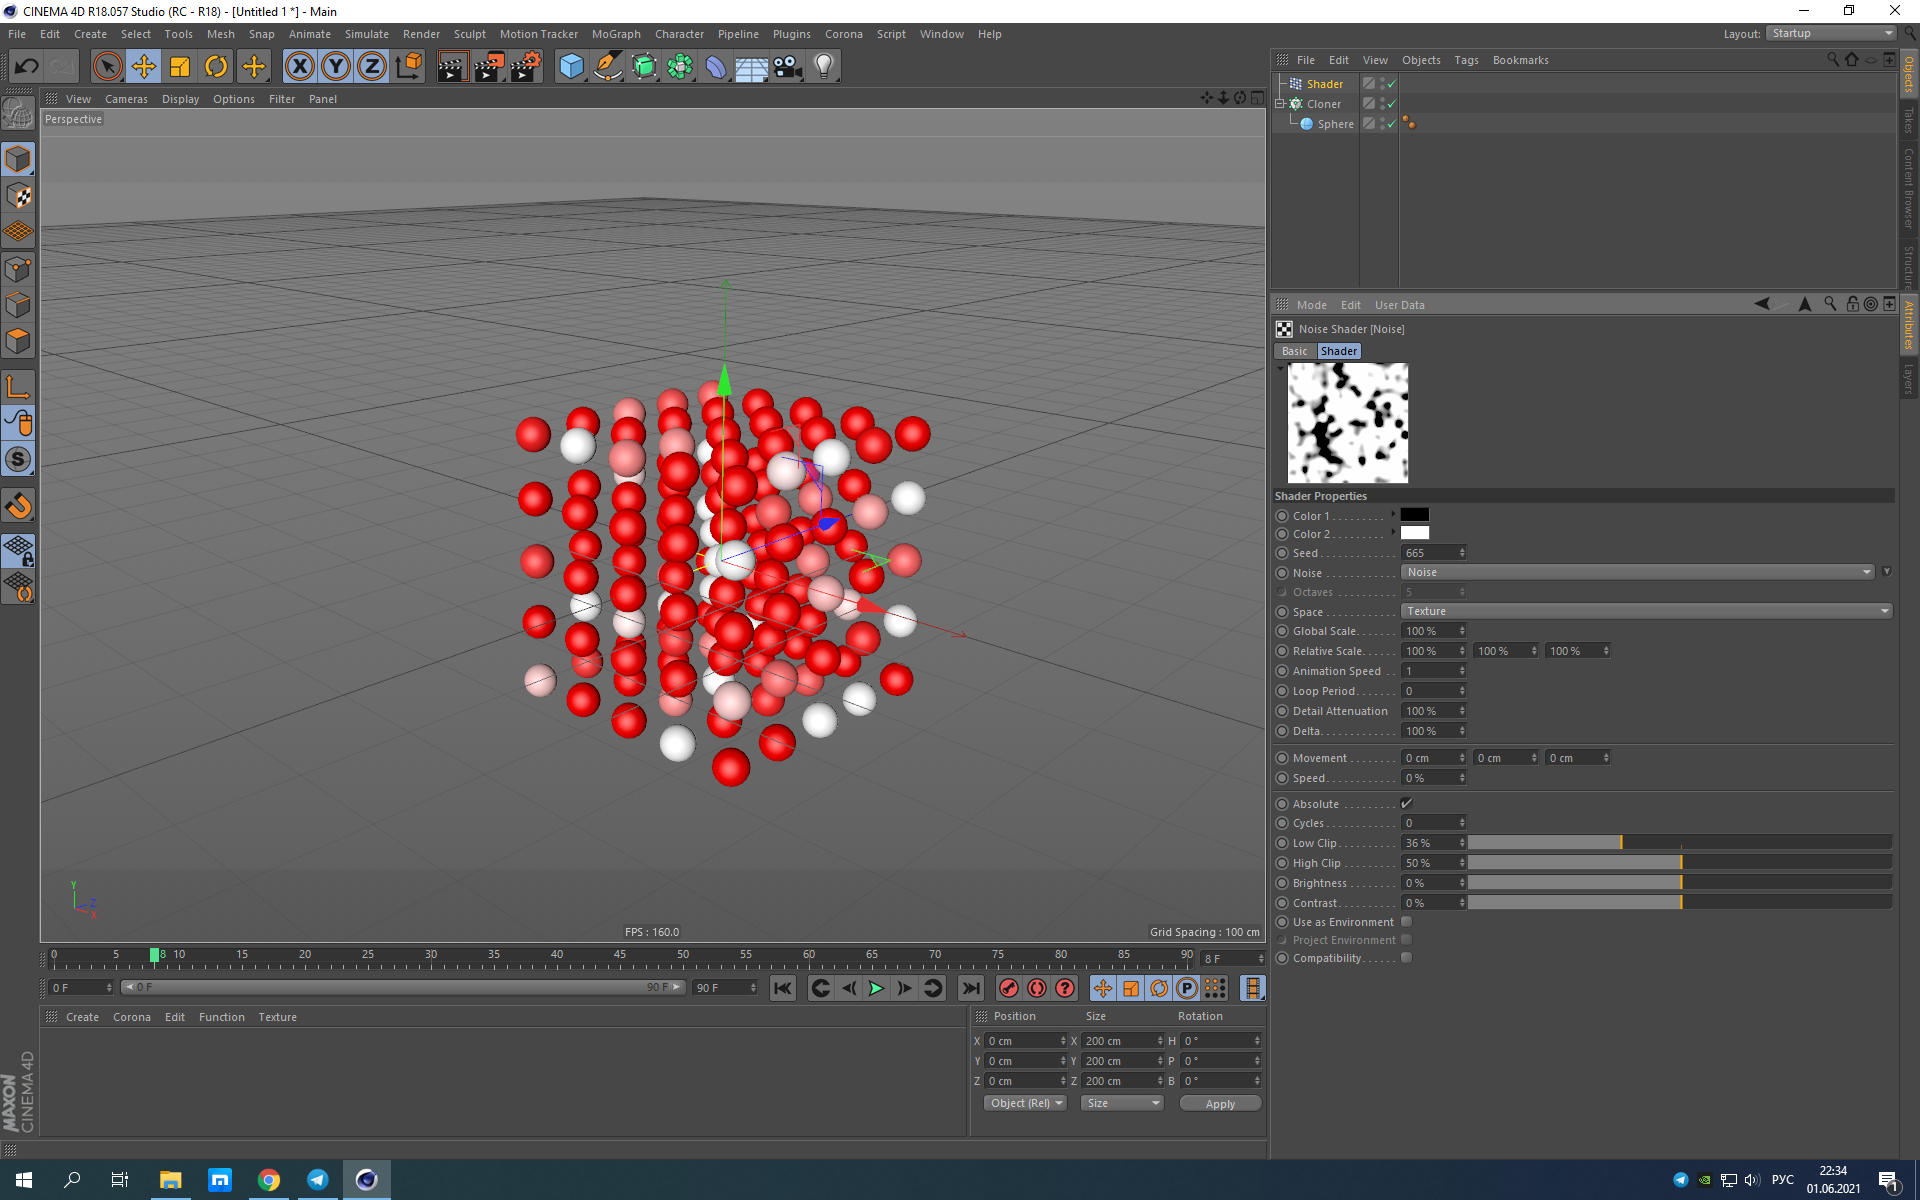Open Chrome from the Windows taskbar
This screenshot has height=1200, width=1920.
click(x=268, y=1180)
